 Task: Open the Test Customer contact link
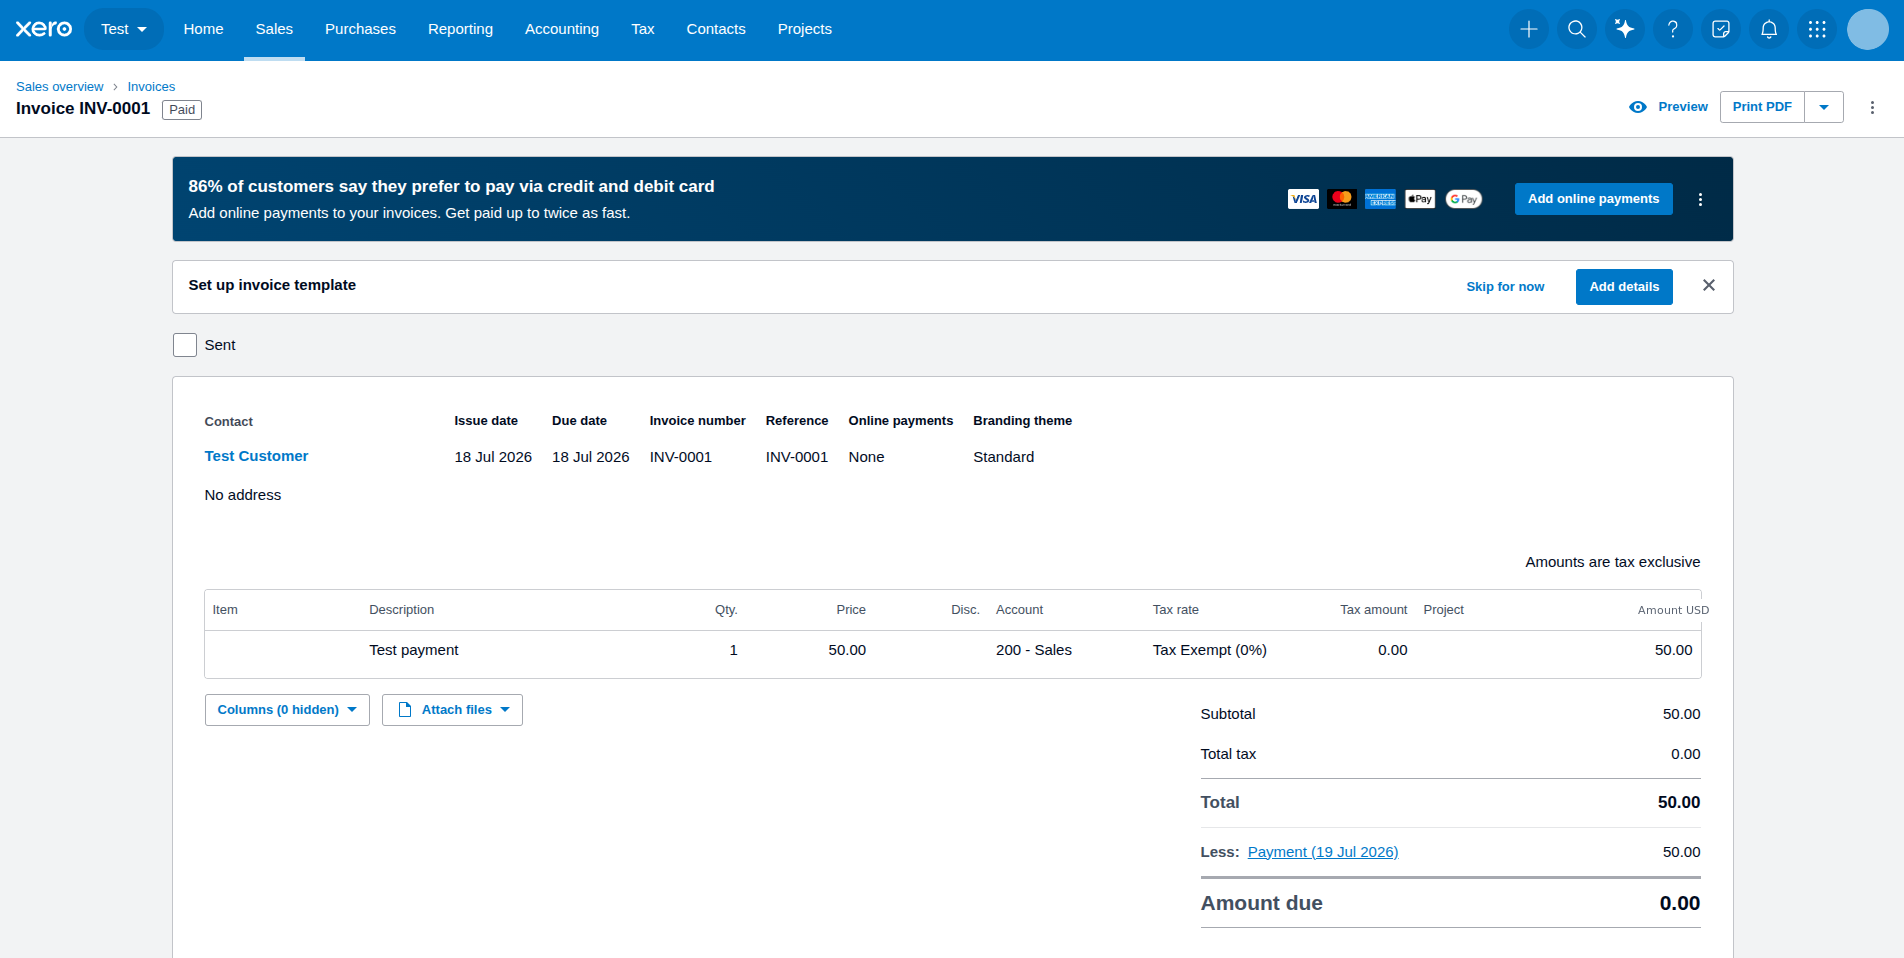256,456
